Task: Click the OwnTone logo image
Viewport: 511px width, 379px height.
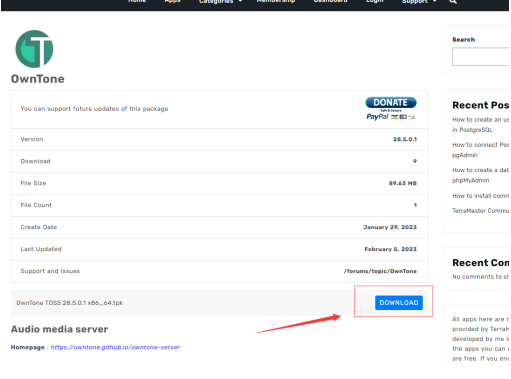Action: point(34,49)
